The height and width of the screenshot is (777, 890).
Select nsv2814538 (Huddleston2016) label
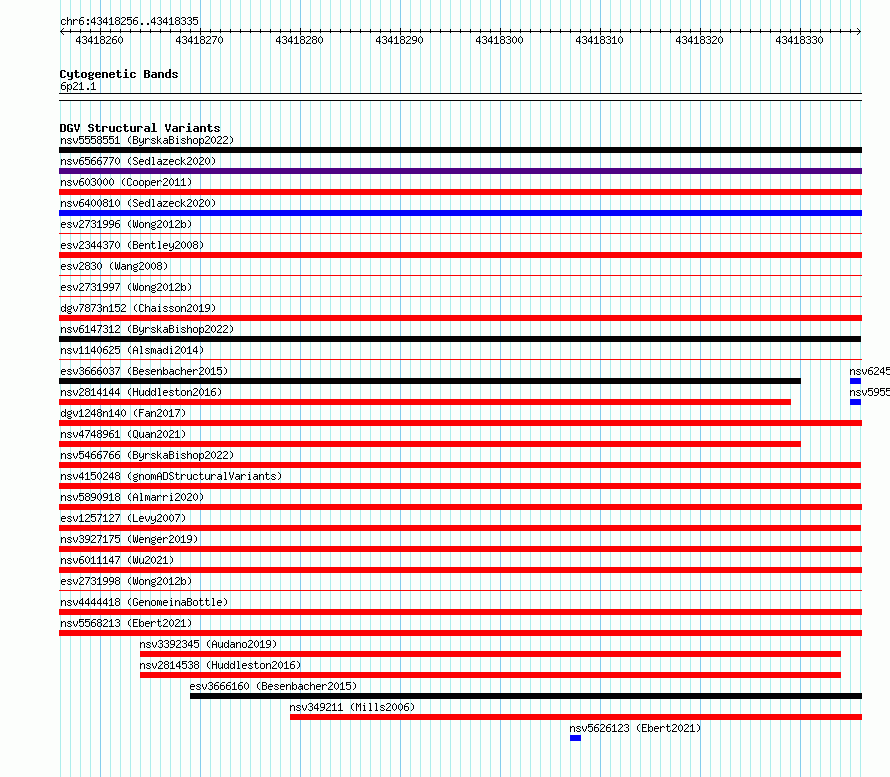coord(220,665)
